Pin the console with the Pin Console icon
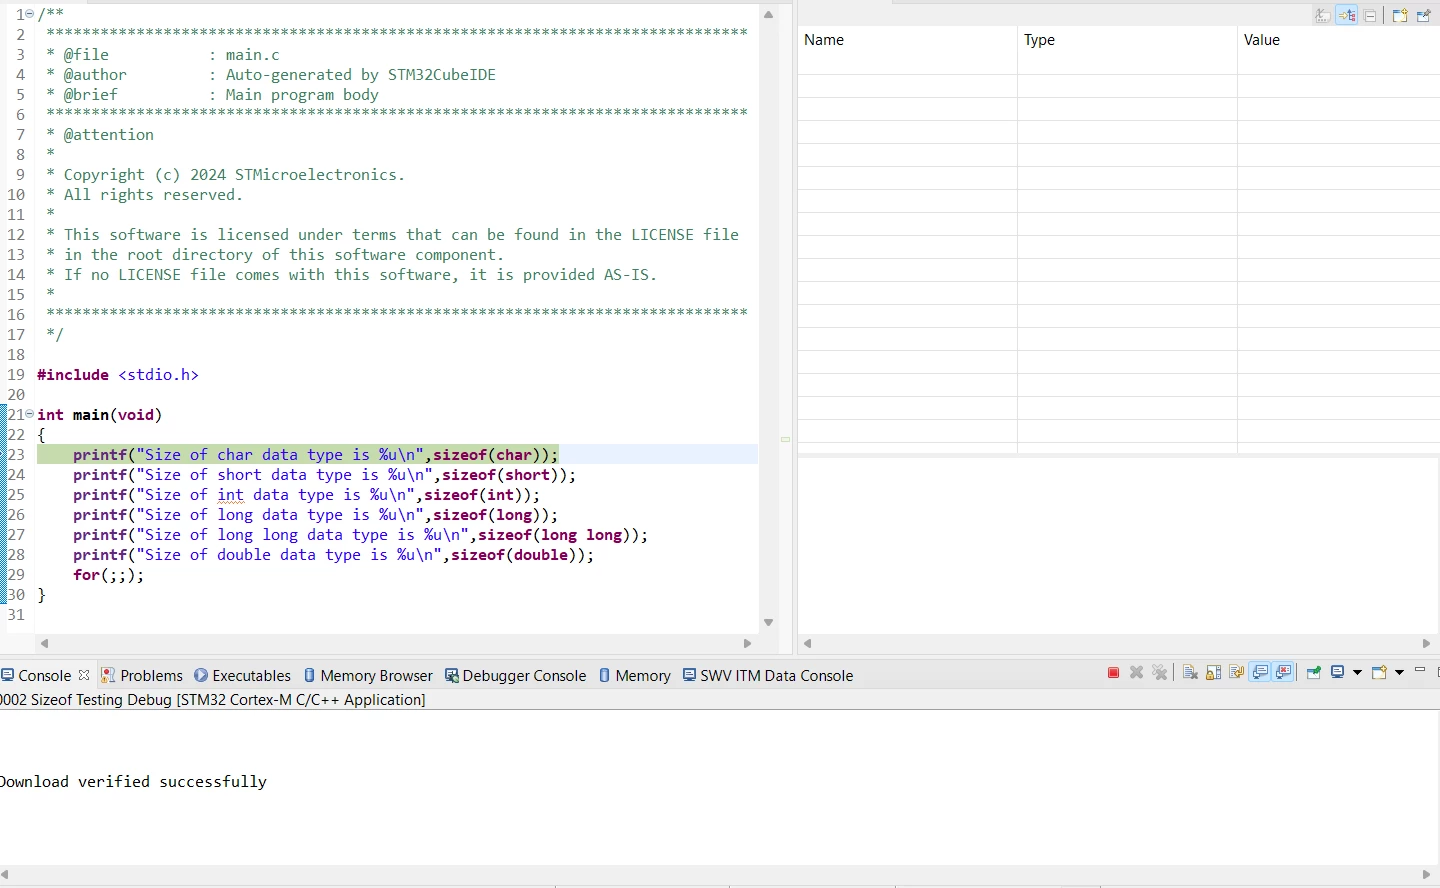1440x888 pixels. coord(1314,673)
